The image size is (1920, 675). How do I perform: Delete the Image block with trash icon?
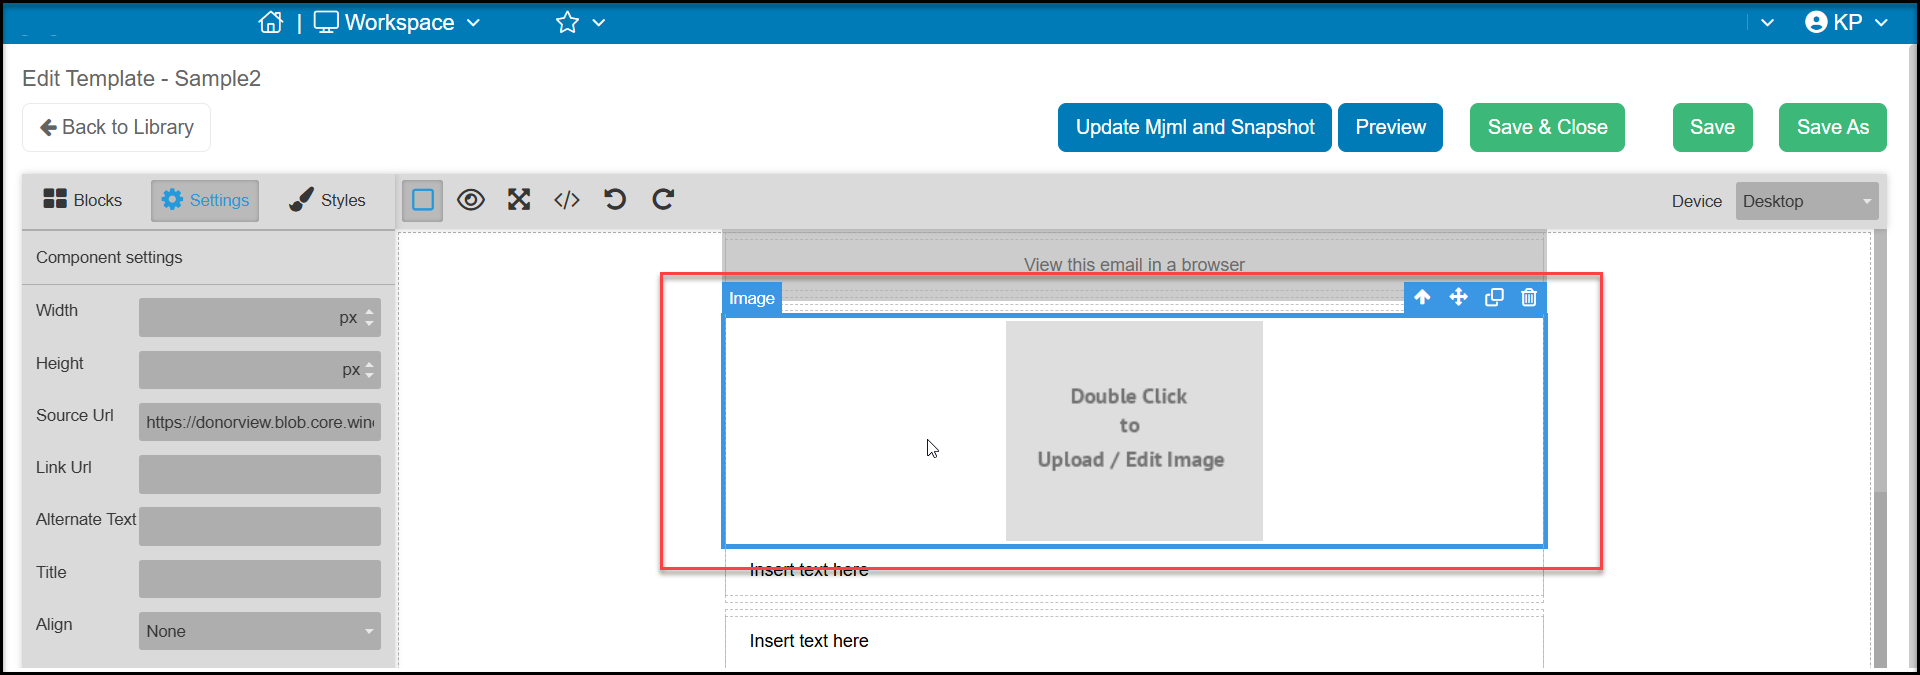click(x=1529, y=297)
